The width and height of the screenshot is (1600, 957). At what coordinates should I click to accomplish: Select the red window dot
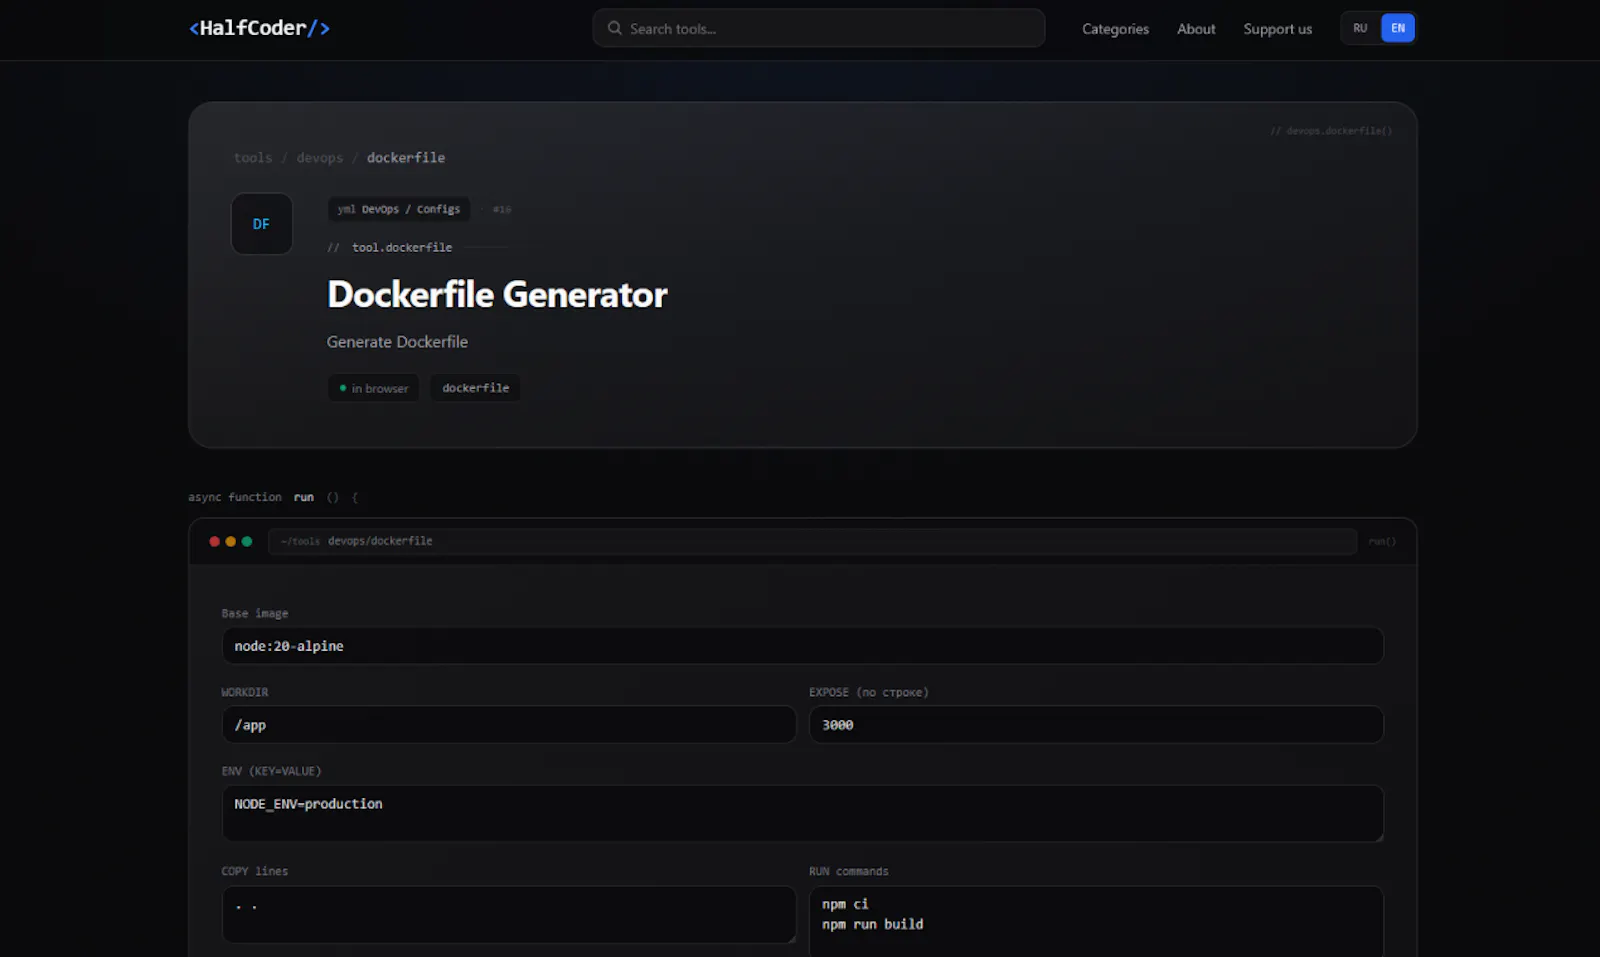click(x=214, y=541)
